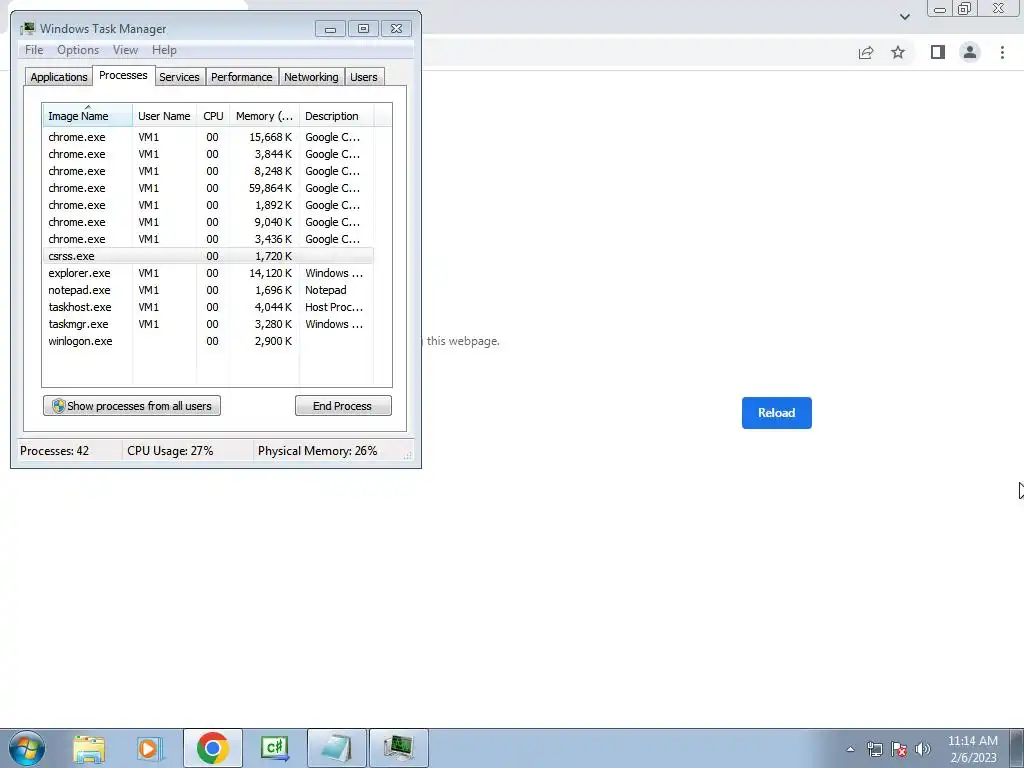Select the Processes tab
This screenshot has width=1024, height=768.
pyautogui.click(x=123, y=75)
